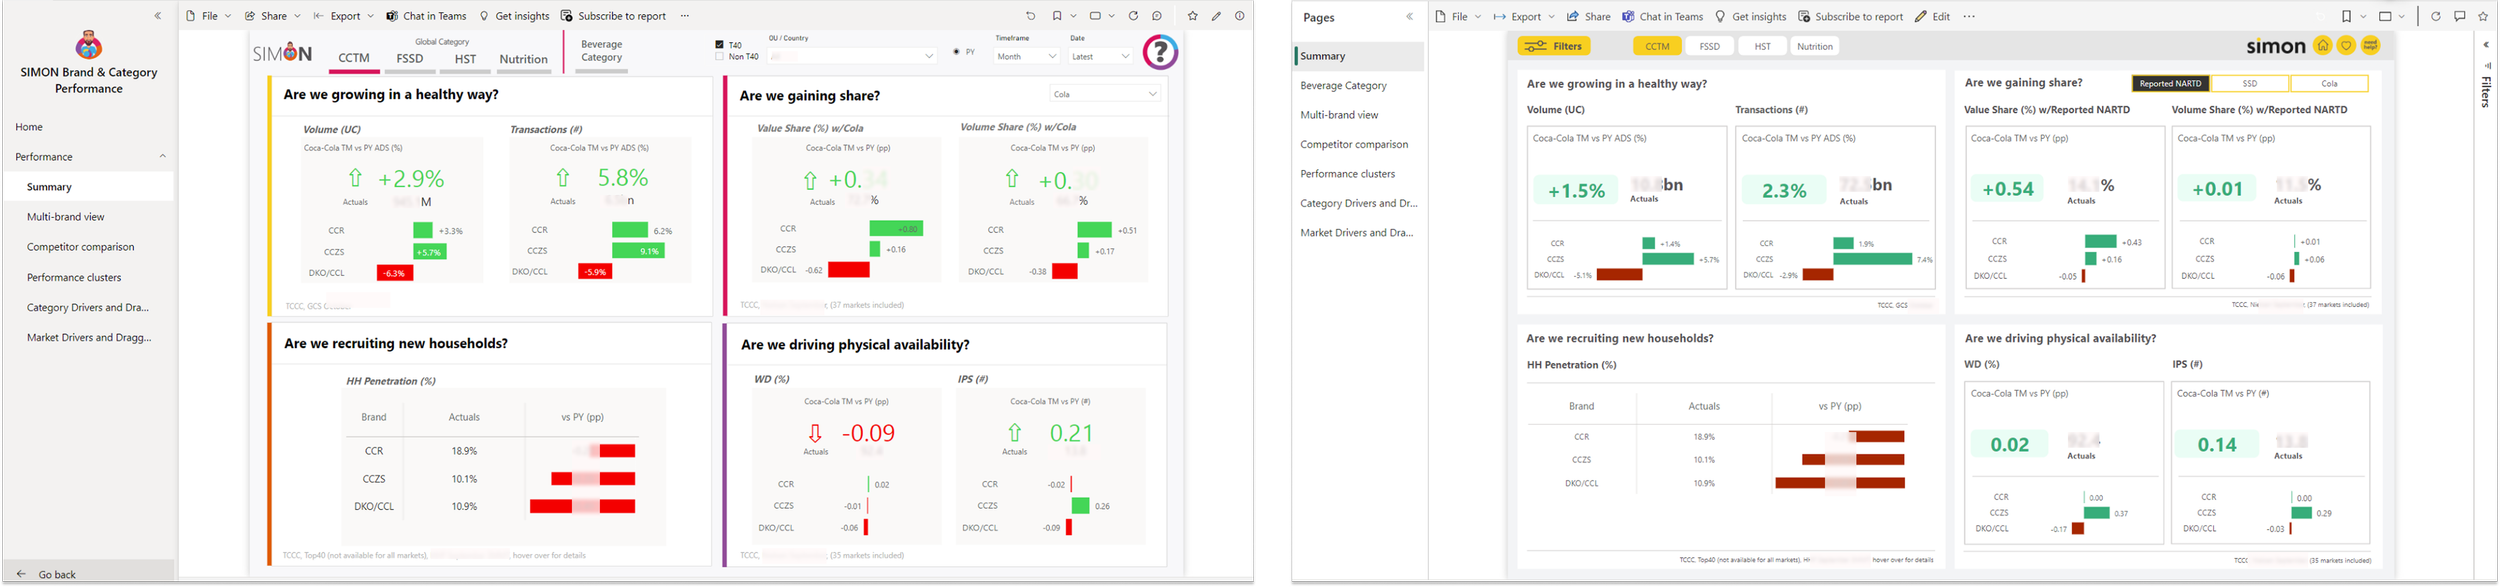This screenshot has height=587, width=2500.
Task: Toggle the T40 checkbox
Action: pos(720,45)
